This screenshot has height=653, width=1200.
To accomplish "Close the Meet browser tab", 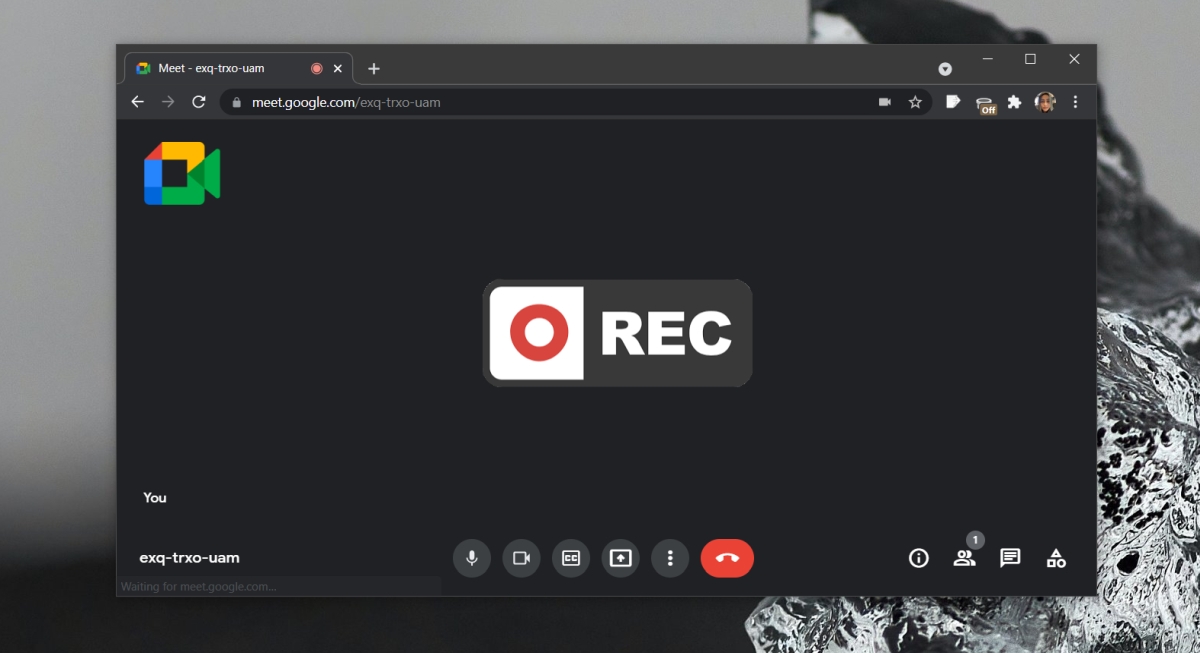I will click(x=338, y=69).
